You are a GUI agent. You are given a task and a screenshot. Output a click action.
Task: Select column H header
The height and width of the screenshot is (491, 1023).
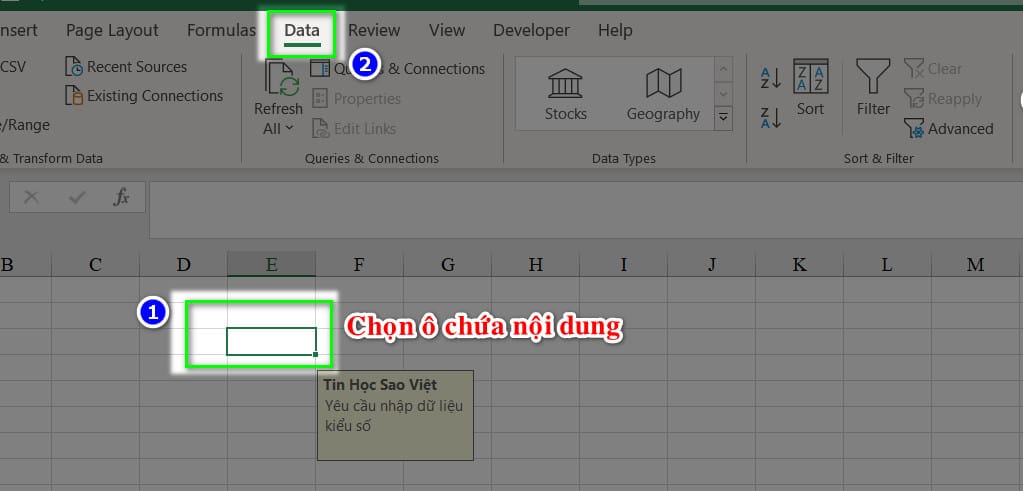point(535,264)
